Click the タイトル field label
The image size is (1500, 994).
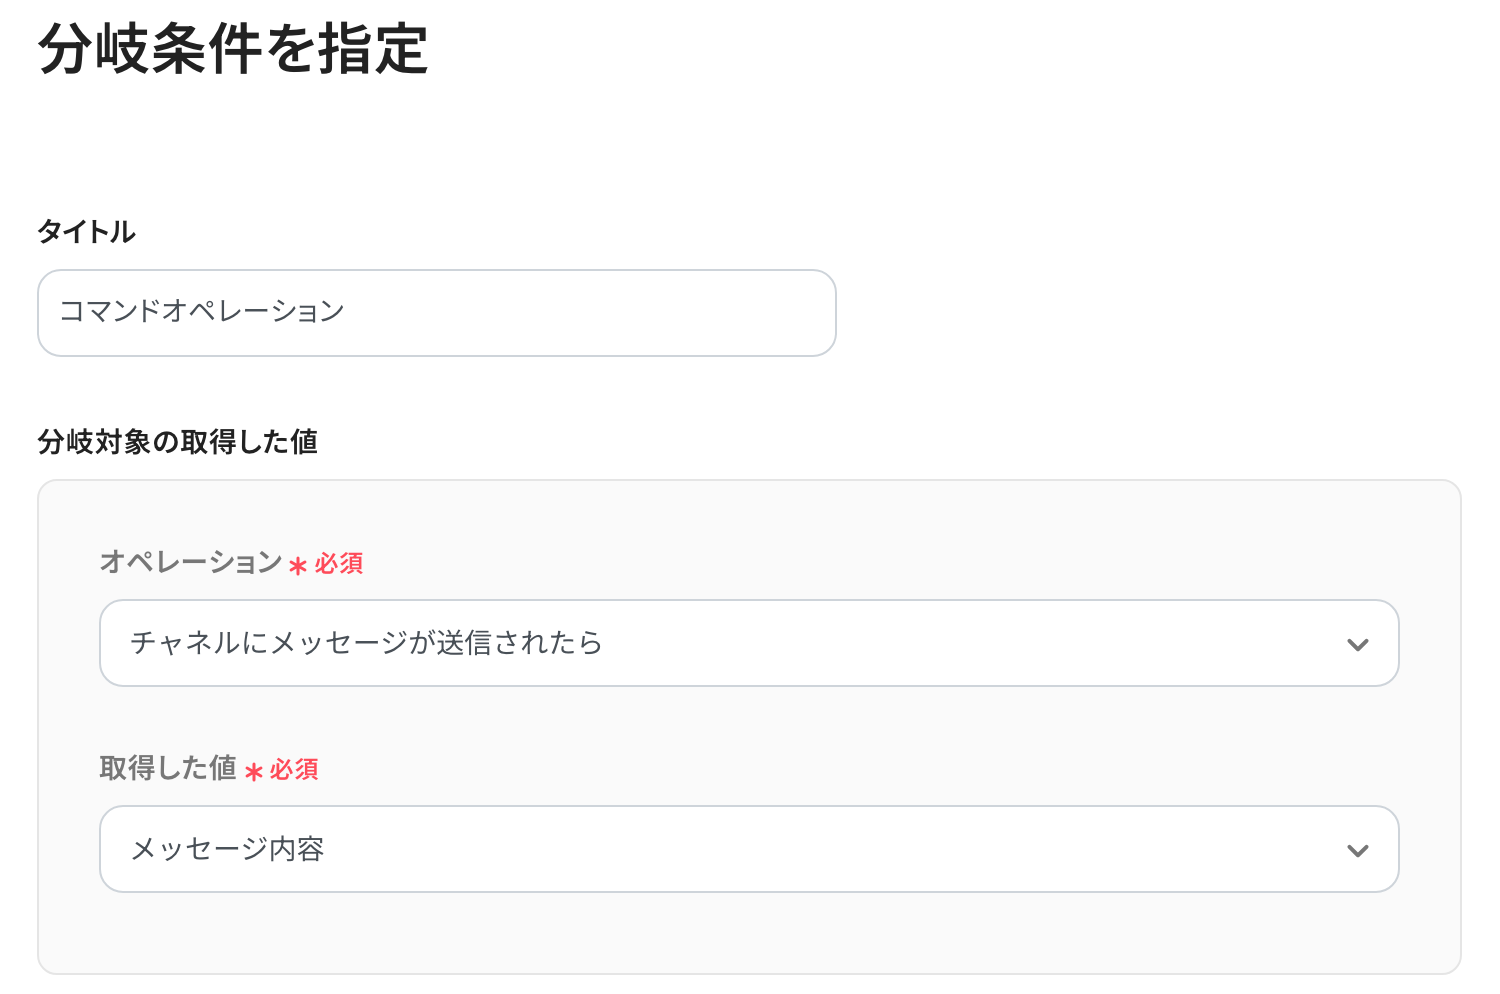86,232
